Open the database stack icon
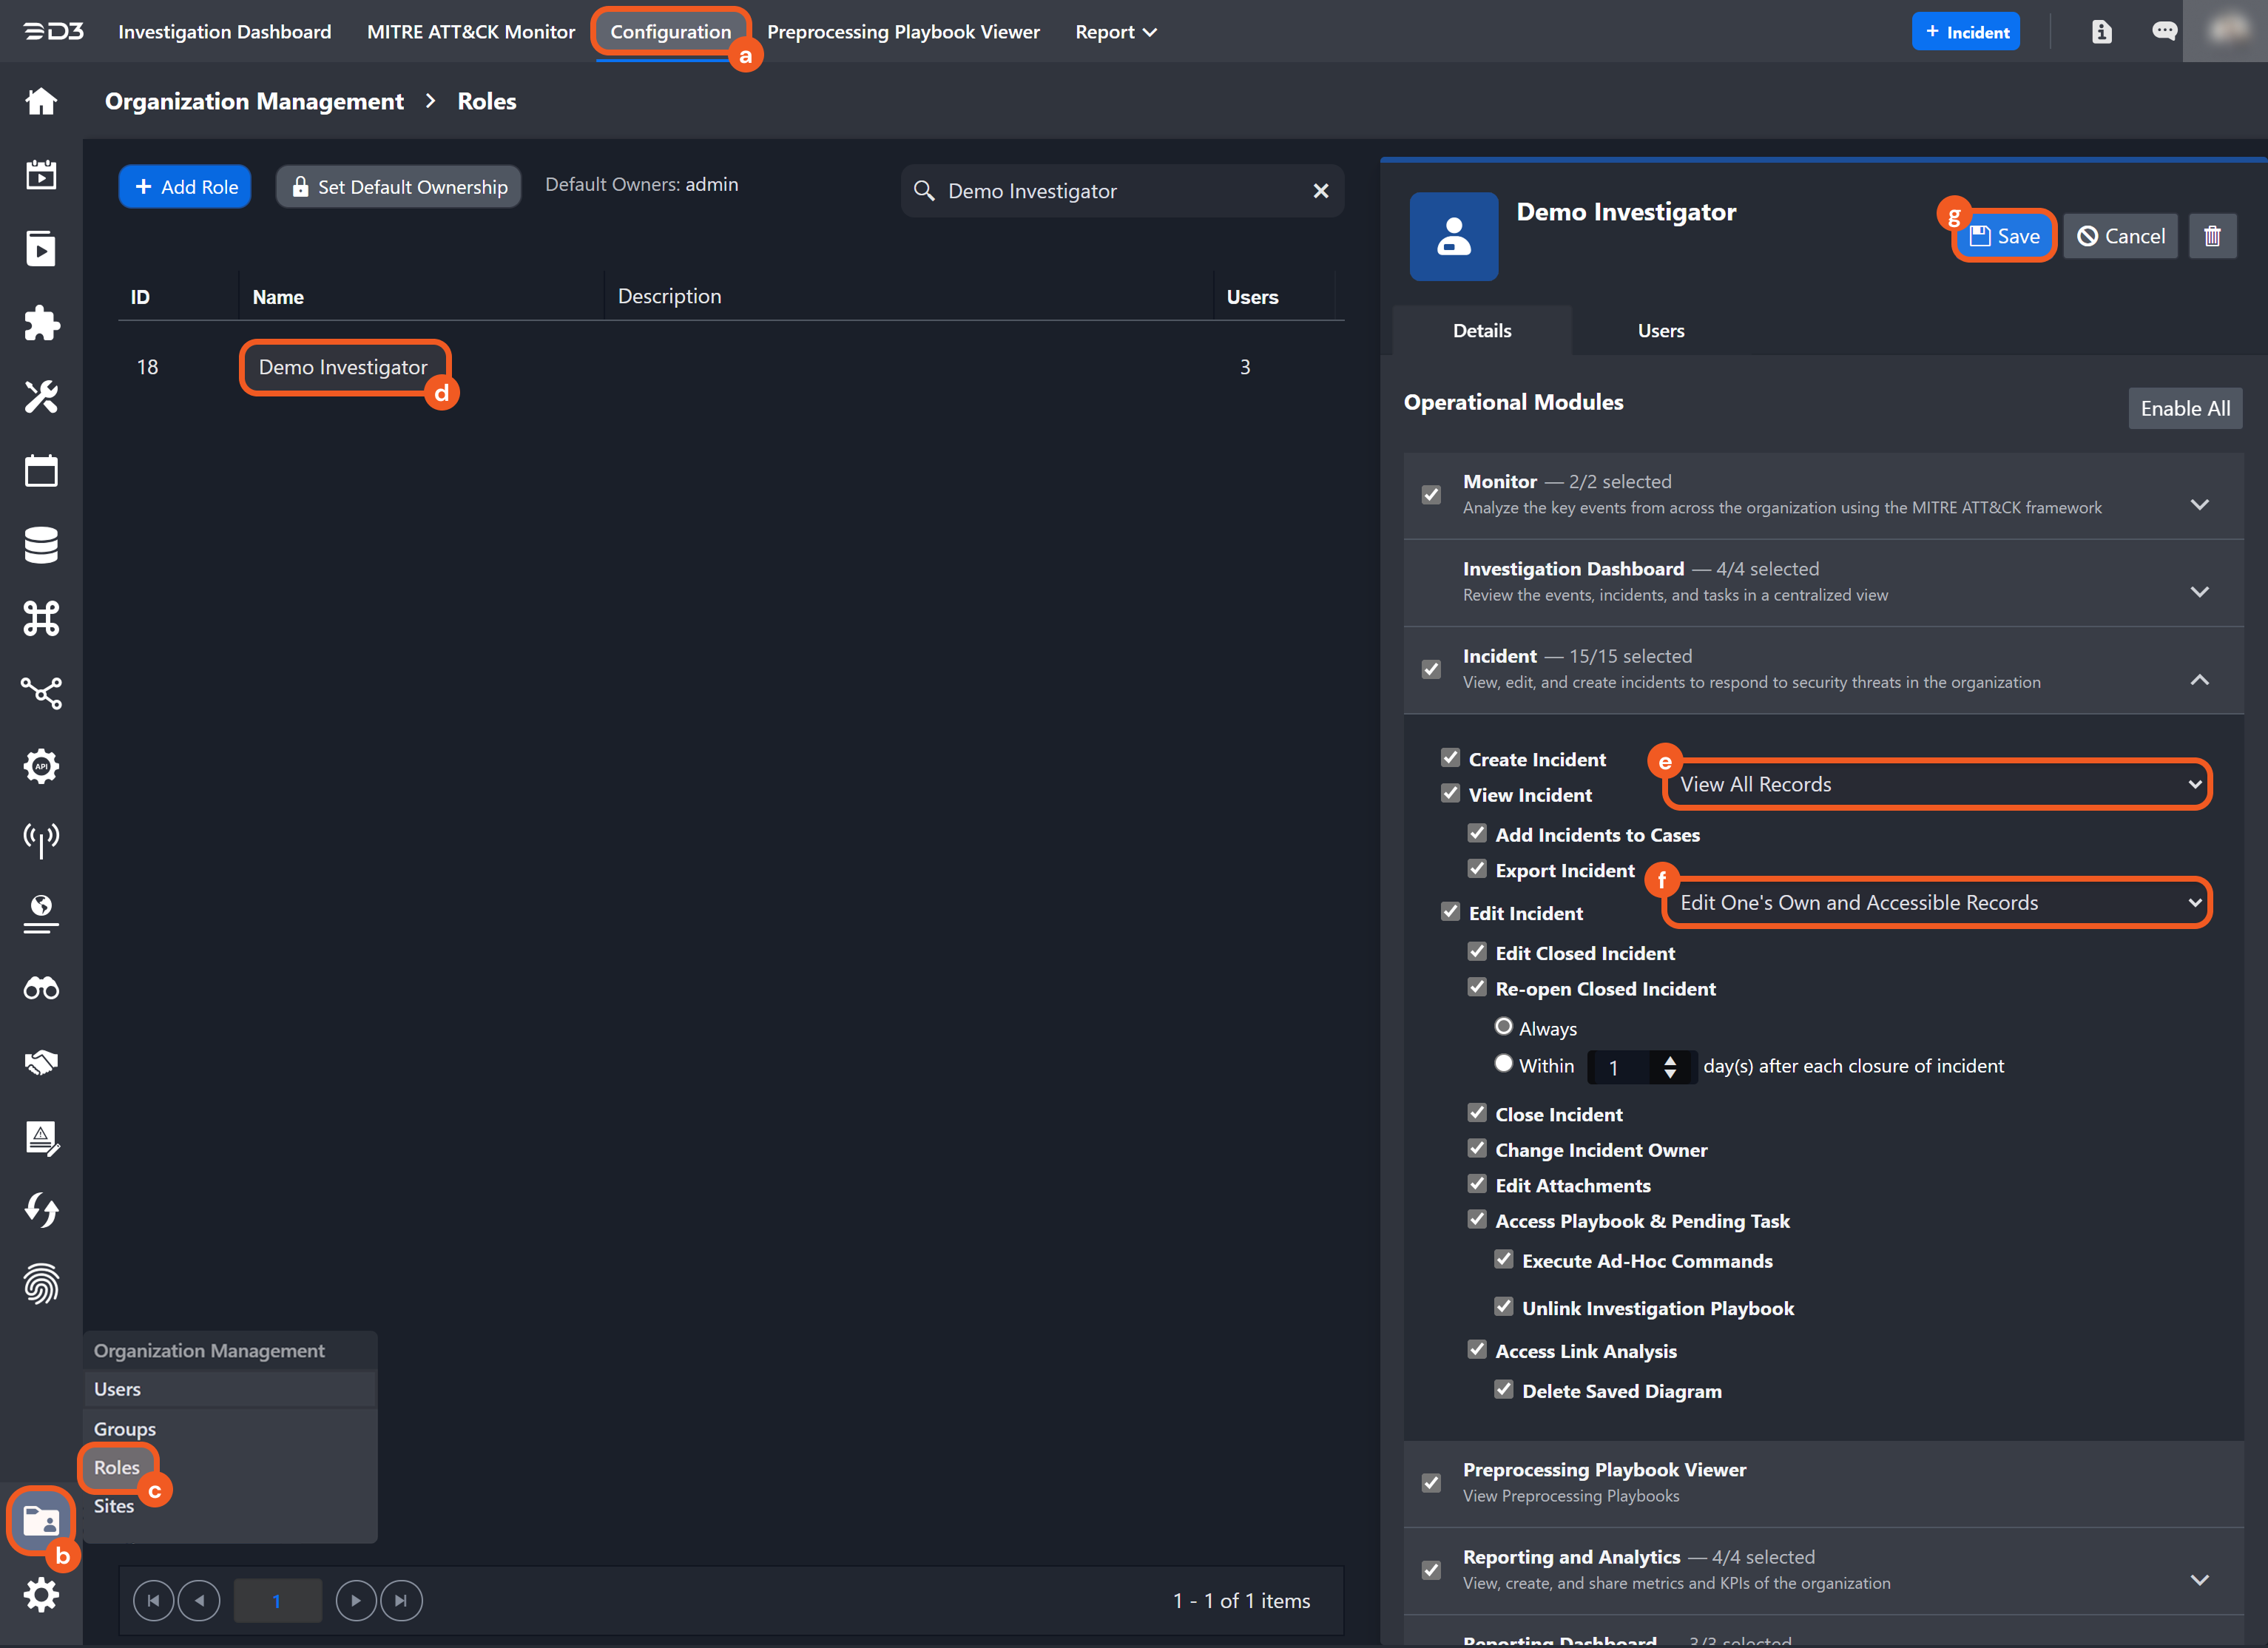The width and height of the screenshot is (2268, 1648). (41, 545)
